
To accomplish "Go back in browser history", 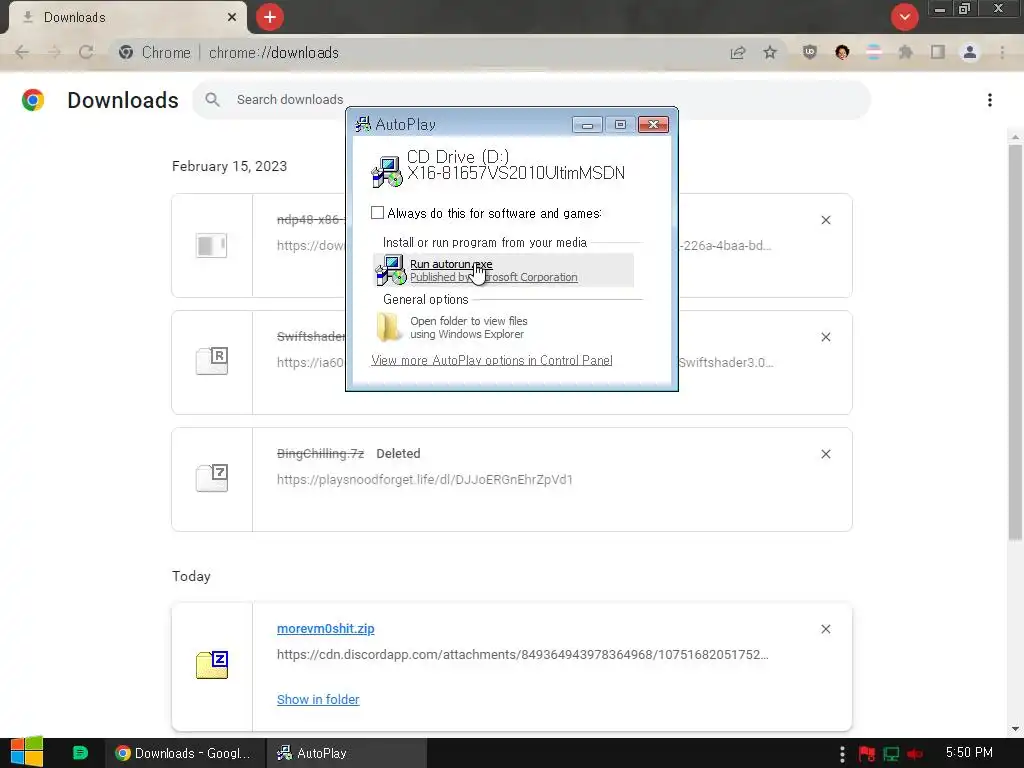I will click(22, 52).
